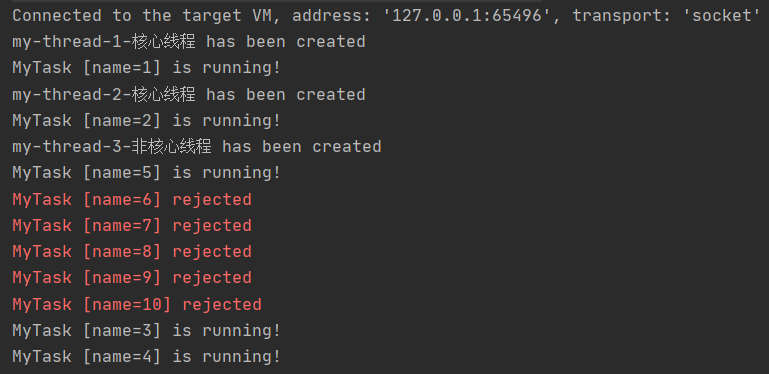Screen dimensions: 769x374
Task: Click the 'my-thread-2-核心线程 has been created' line
Action: (x=189, y=94)
